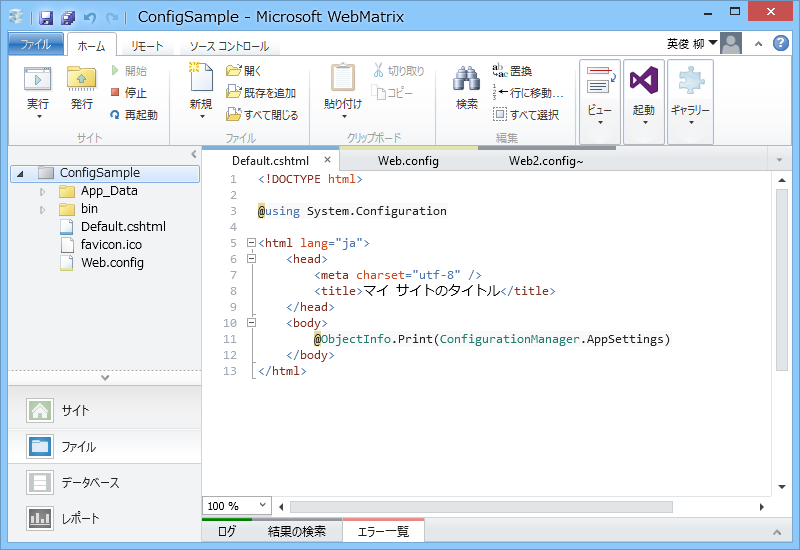This screenshot has height=550, width=800.
Task: Click the save disk icon in the title bar
Action: pos(46,17)
